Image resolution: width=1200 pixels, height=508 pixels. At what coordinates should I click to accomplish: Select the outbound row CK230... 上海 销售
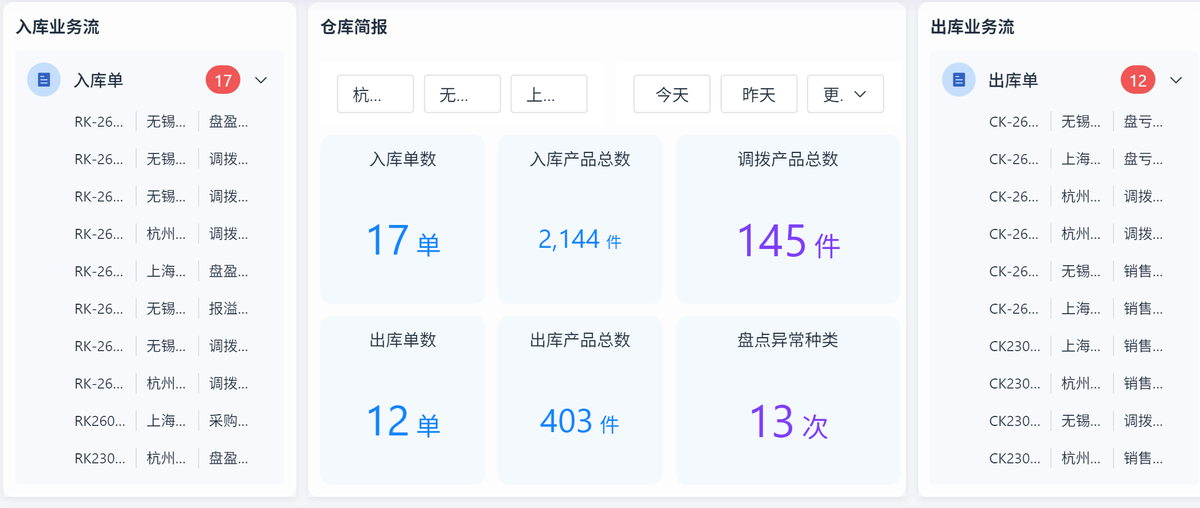(x=1079, y=346)
